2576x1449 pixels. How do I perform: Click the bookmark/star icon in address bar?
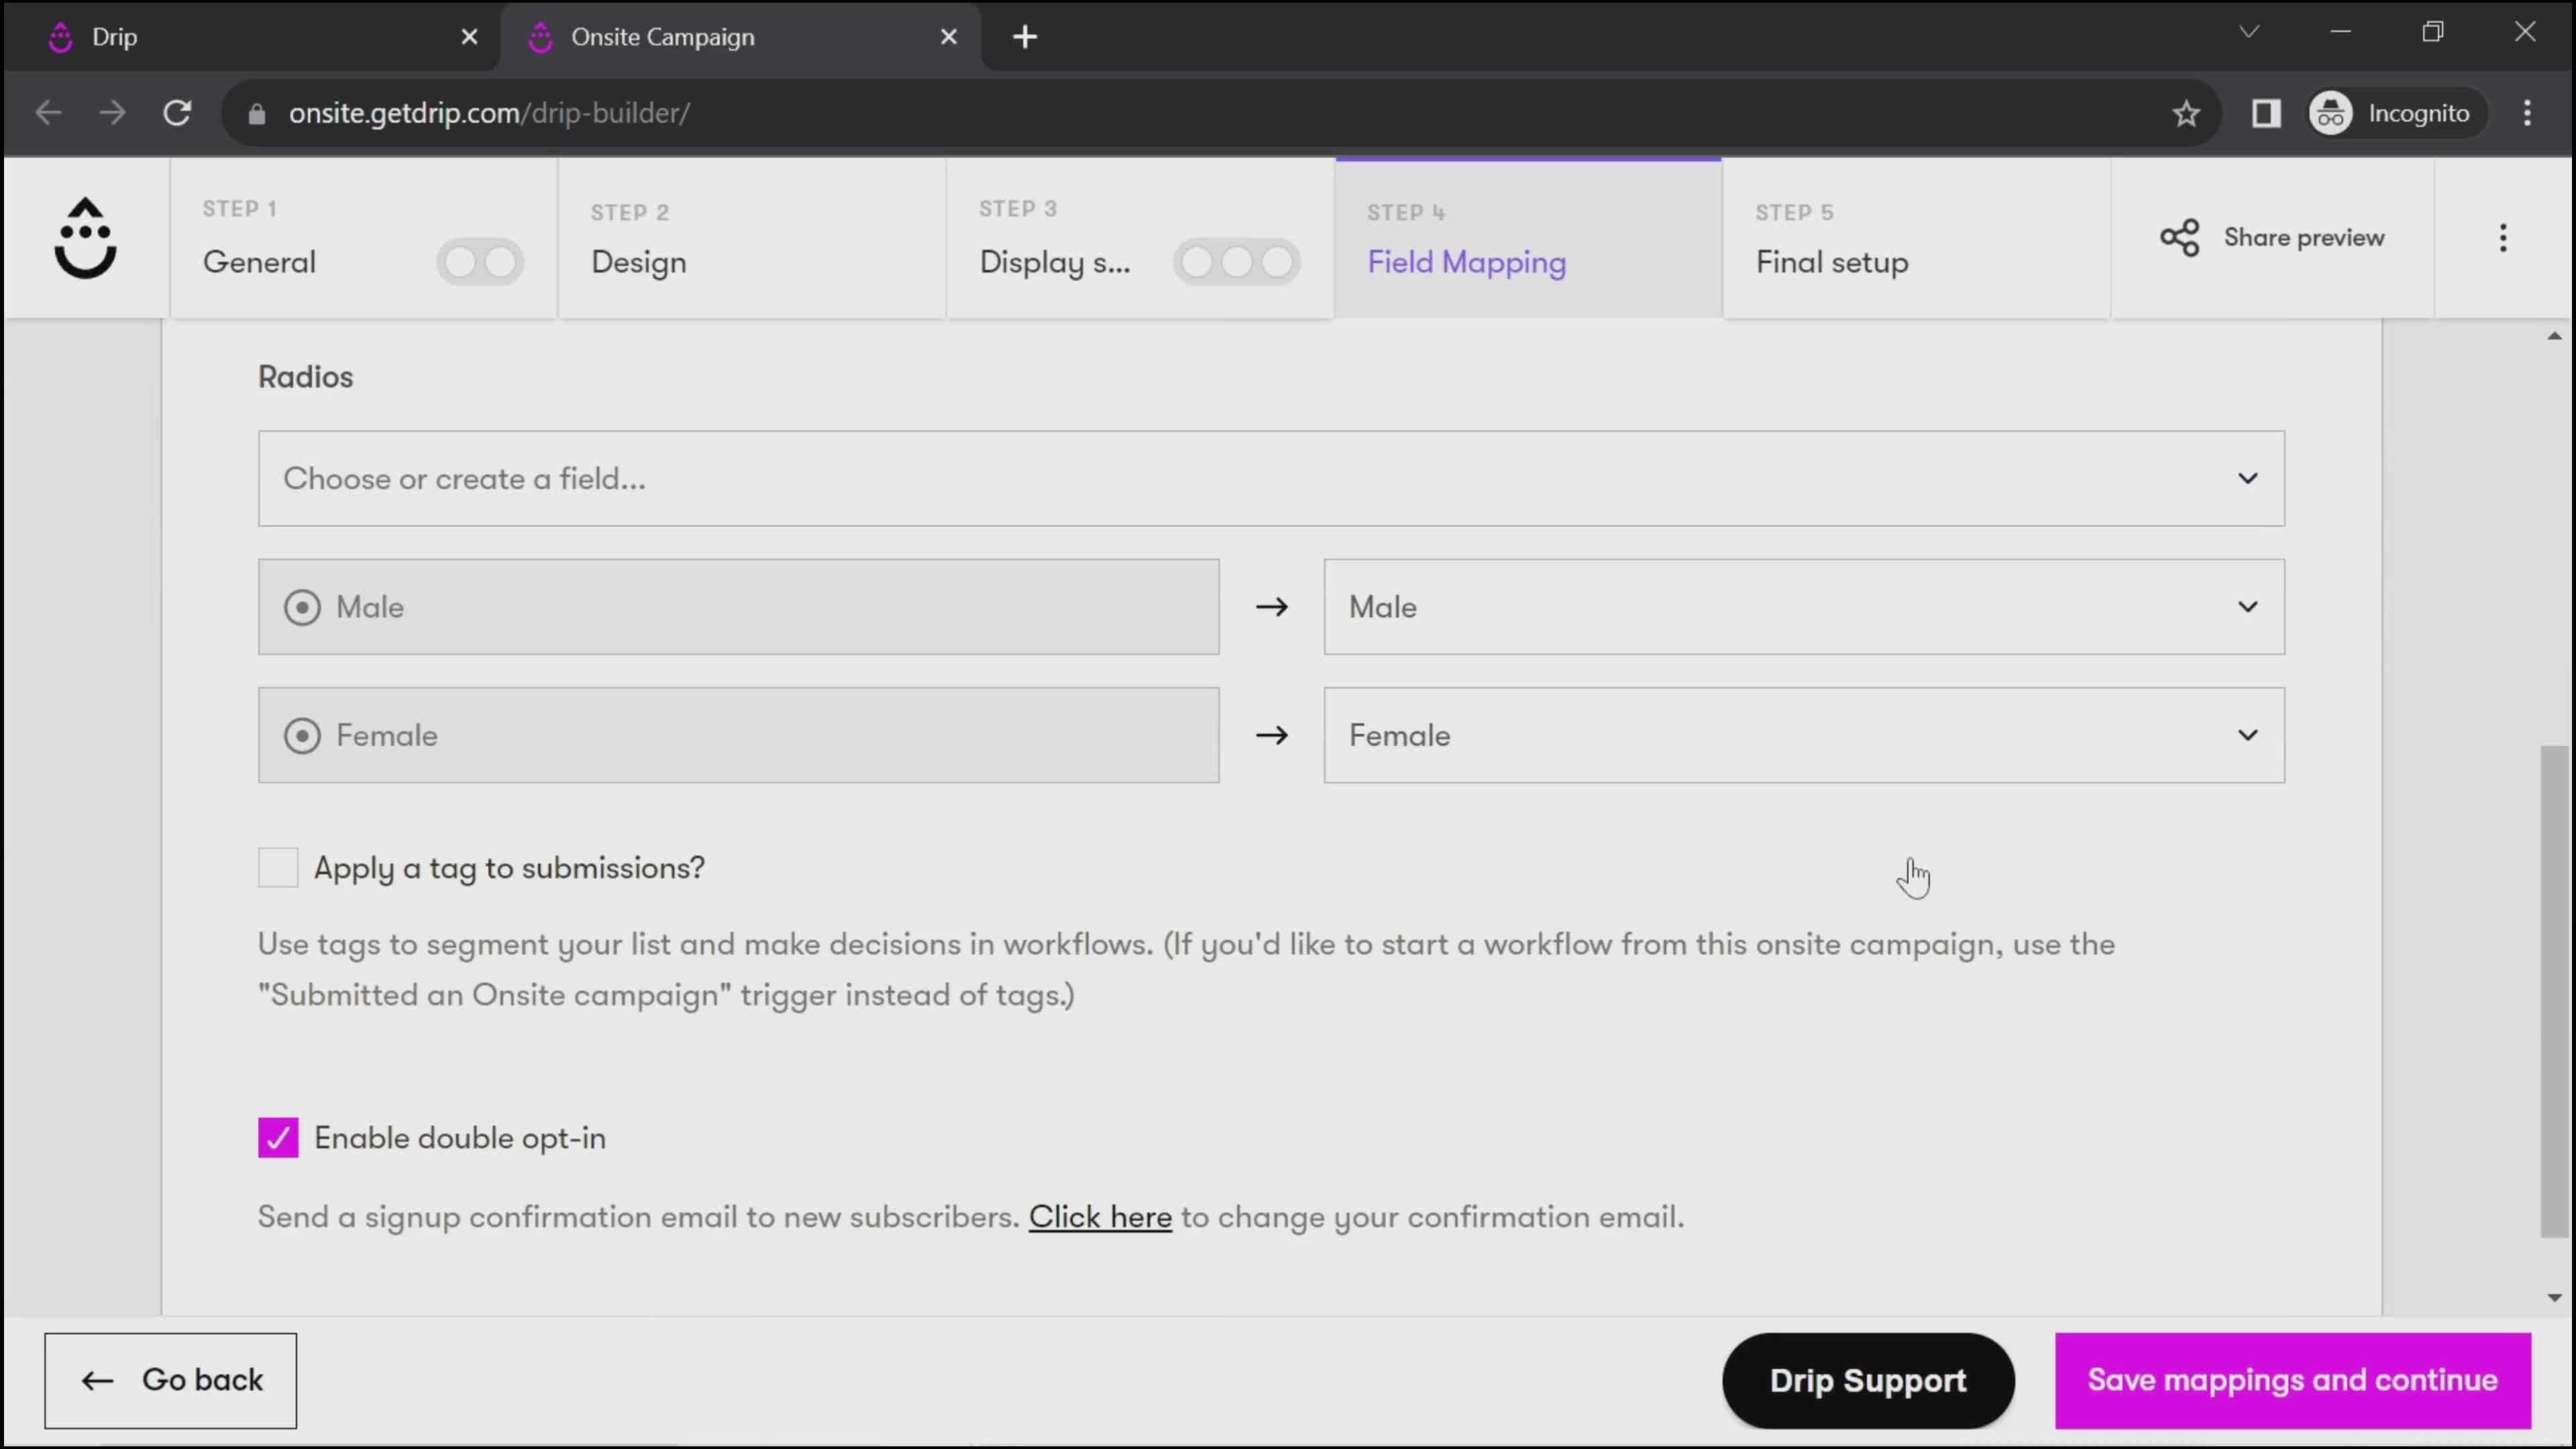[x=2188, y=111]
